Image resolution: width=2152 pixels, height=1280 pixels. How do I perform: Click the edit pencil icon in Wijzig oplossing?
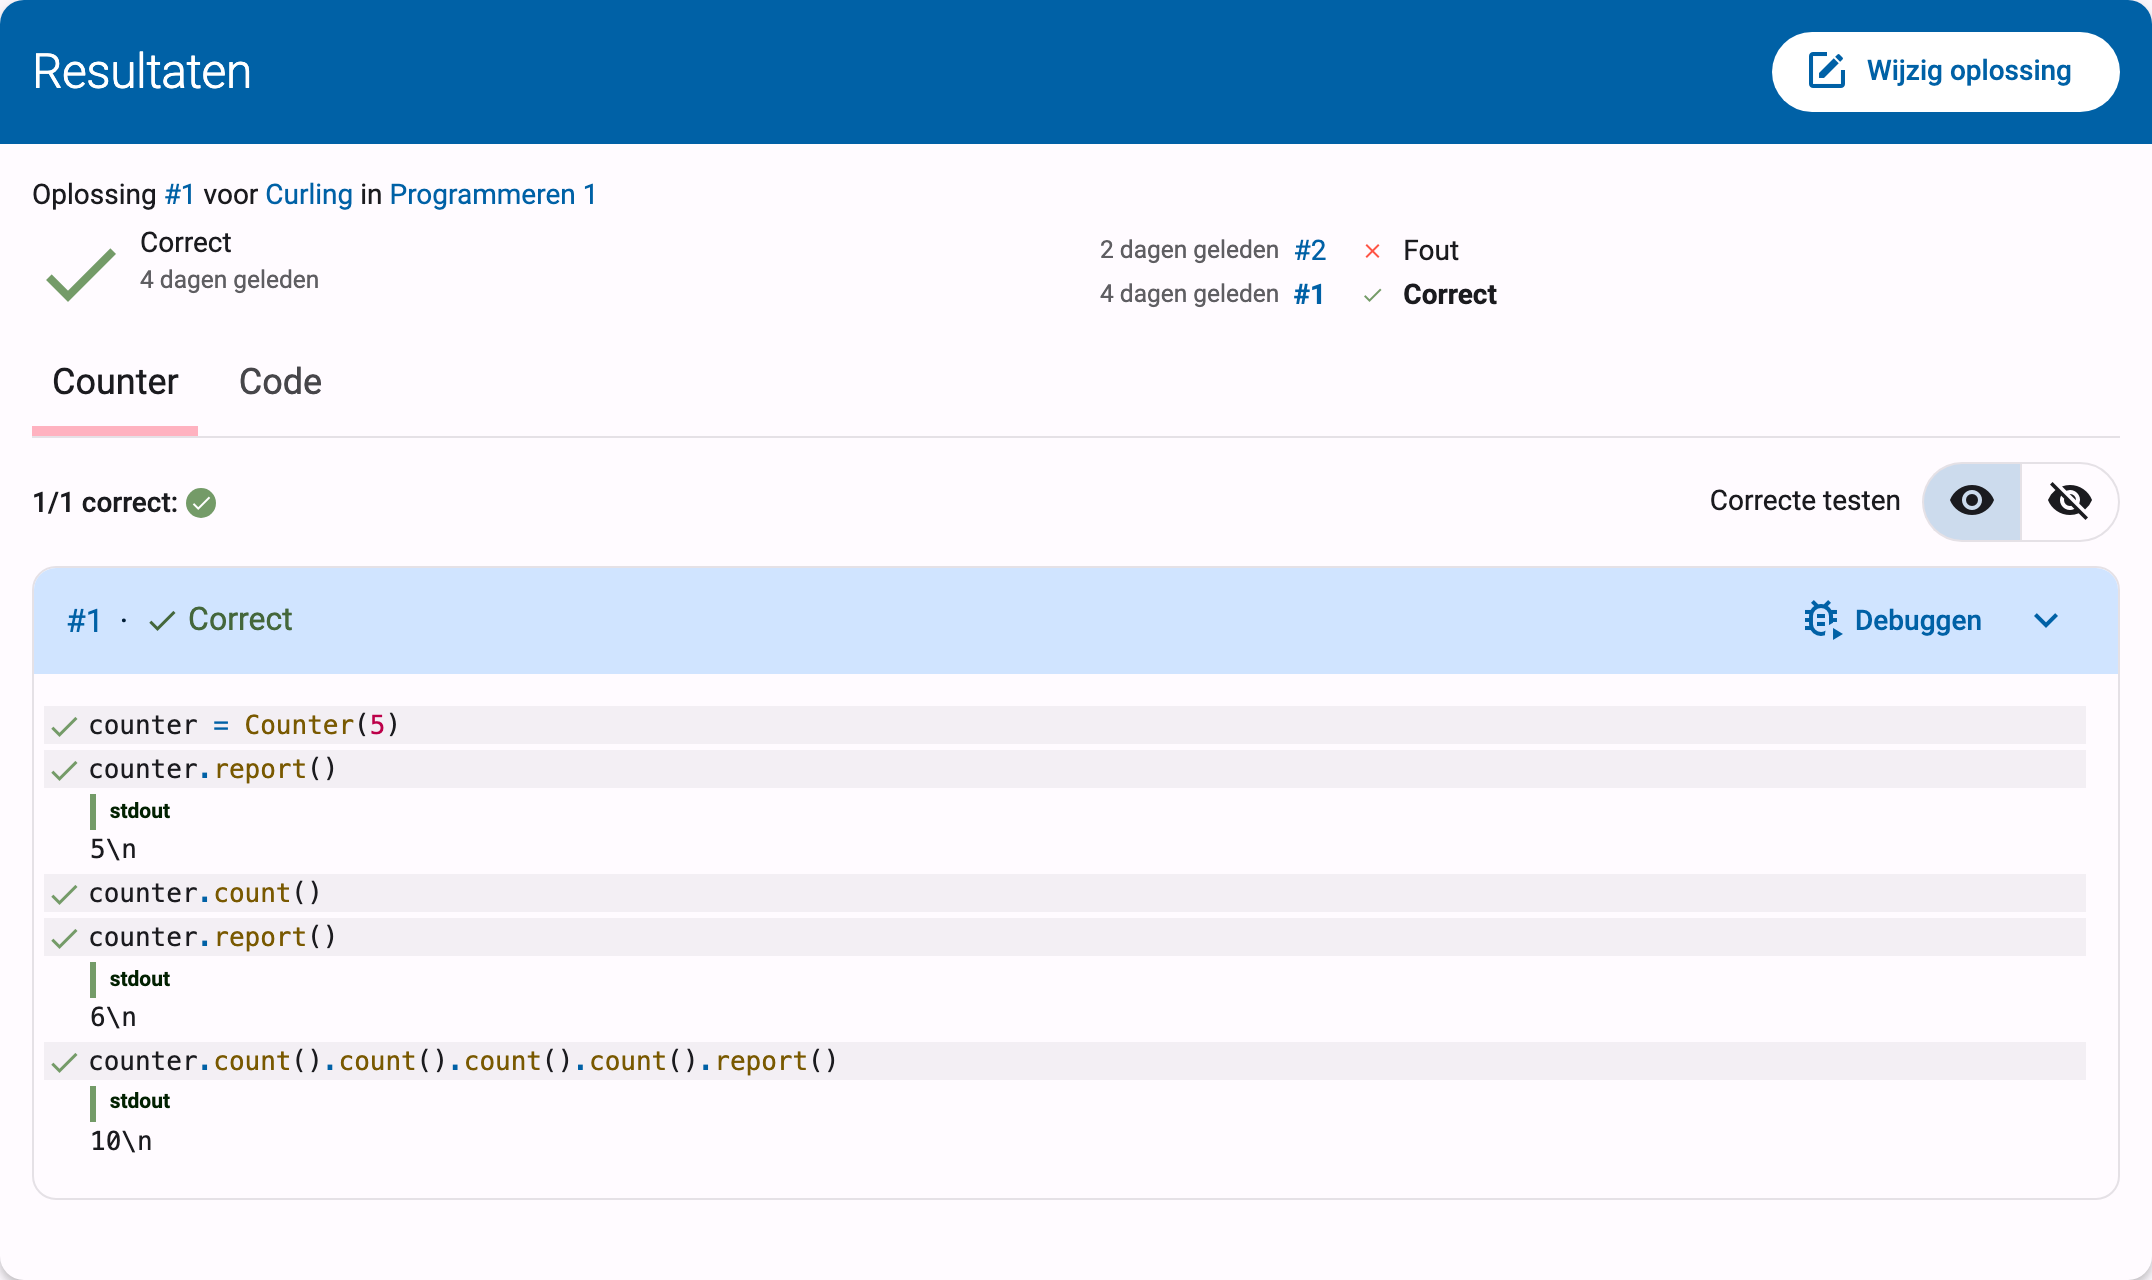click(1827, 71)
